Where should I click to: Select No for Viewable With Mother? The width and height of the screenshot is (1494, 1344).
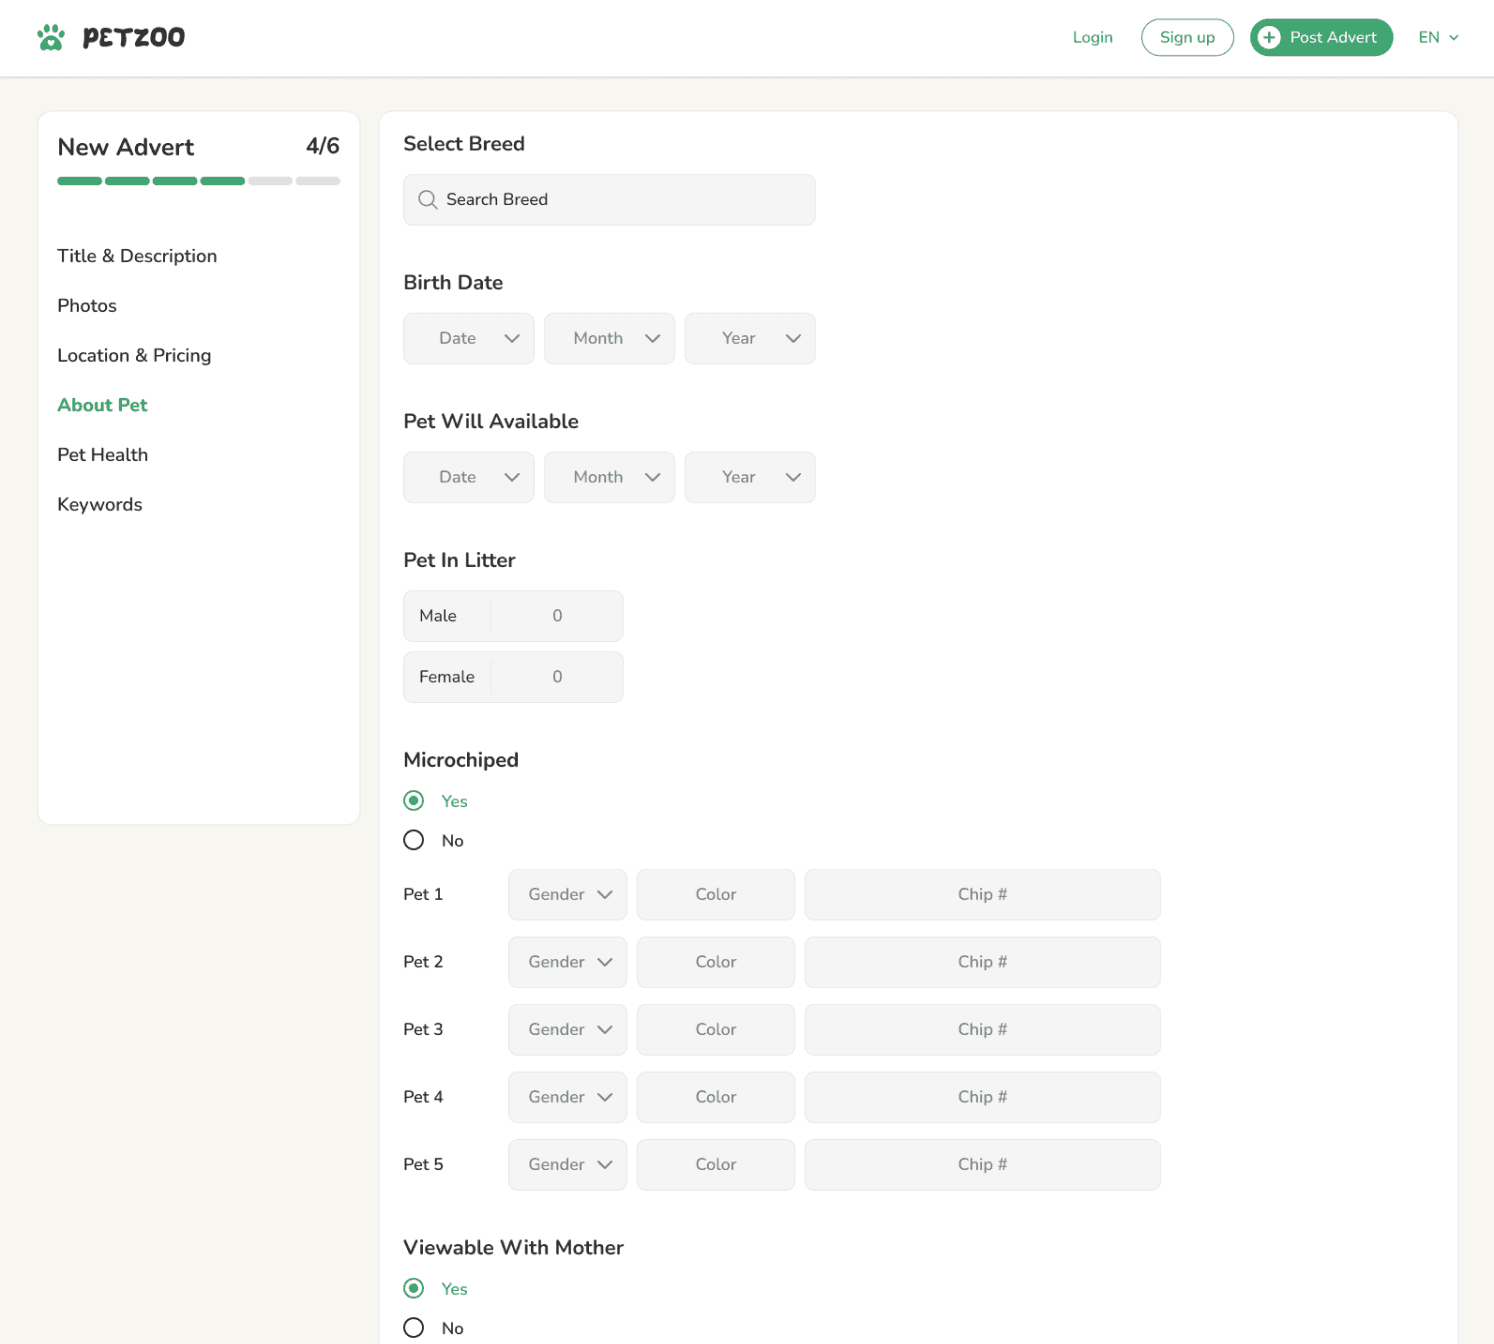click(x=414, y=1327)
